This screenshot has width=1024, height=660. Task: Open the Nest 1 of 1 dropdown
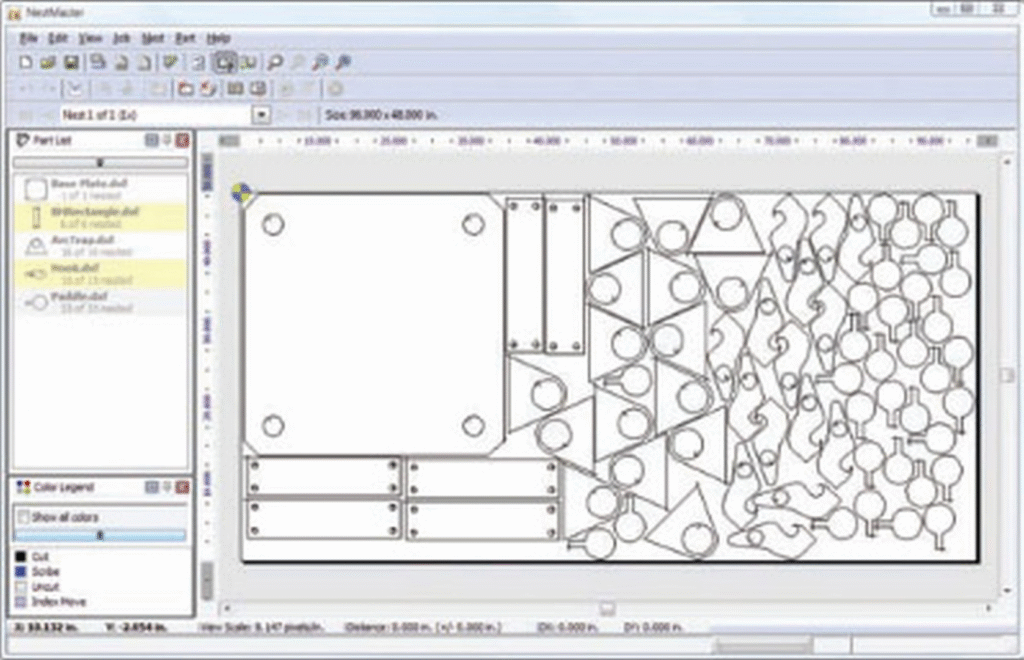coord(261,115)
